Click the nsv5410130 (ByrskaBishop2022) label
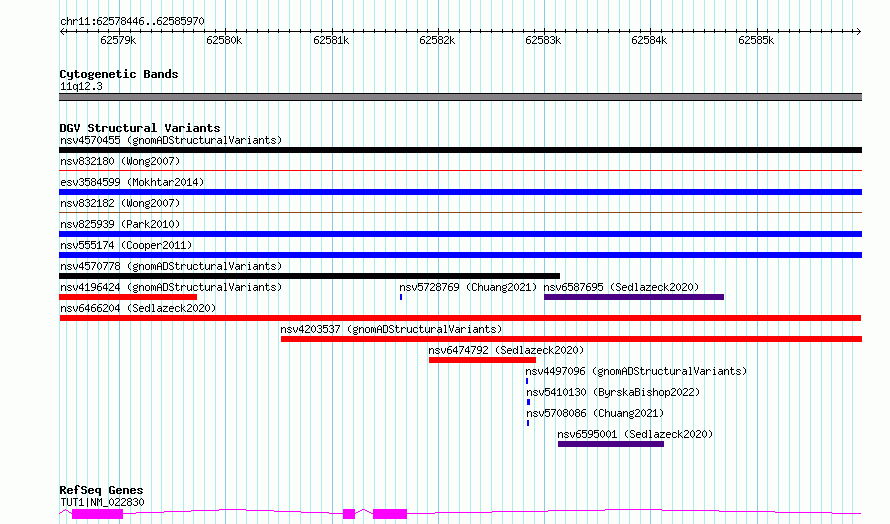Screen dimensions: 890x524 [613, 392]
